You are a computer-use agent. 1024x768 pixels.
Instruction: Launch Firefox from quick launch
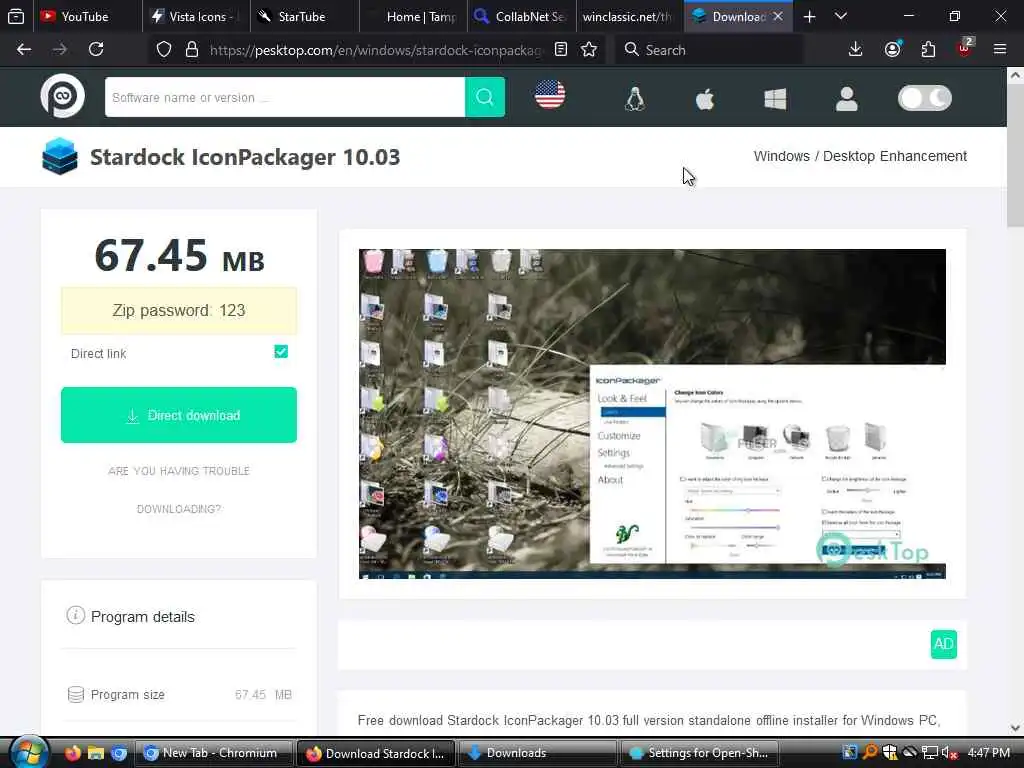72,753
